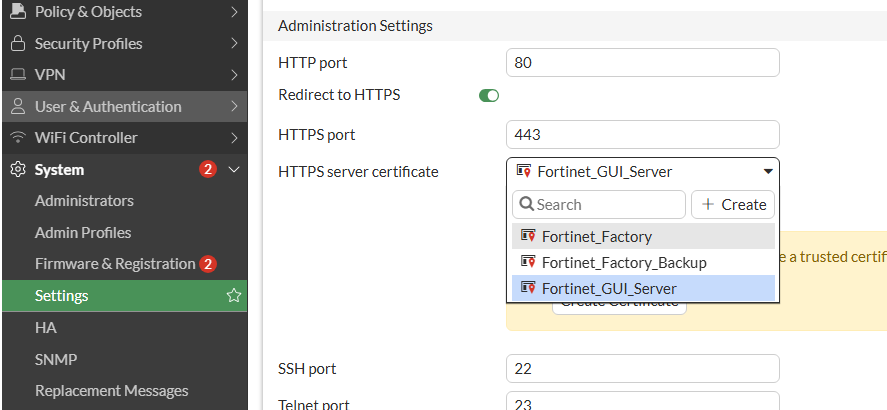Expand the User & Authentication chevron
This screenshot has height=410, width=887.
234,106
